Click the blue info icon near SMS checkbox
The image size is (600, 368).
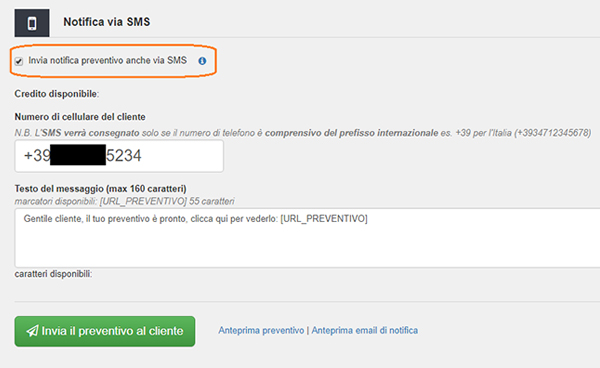202,61
